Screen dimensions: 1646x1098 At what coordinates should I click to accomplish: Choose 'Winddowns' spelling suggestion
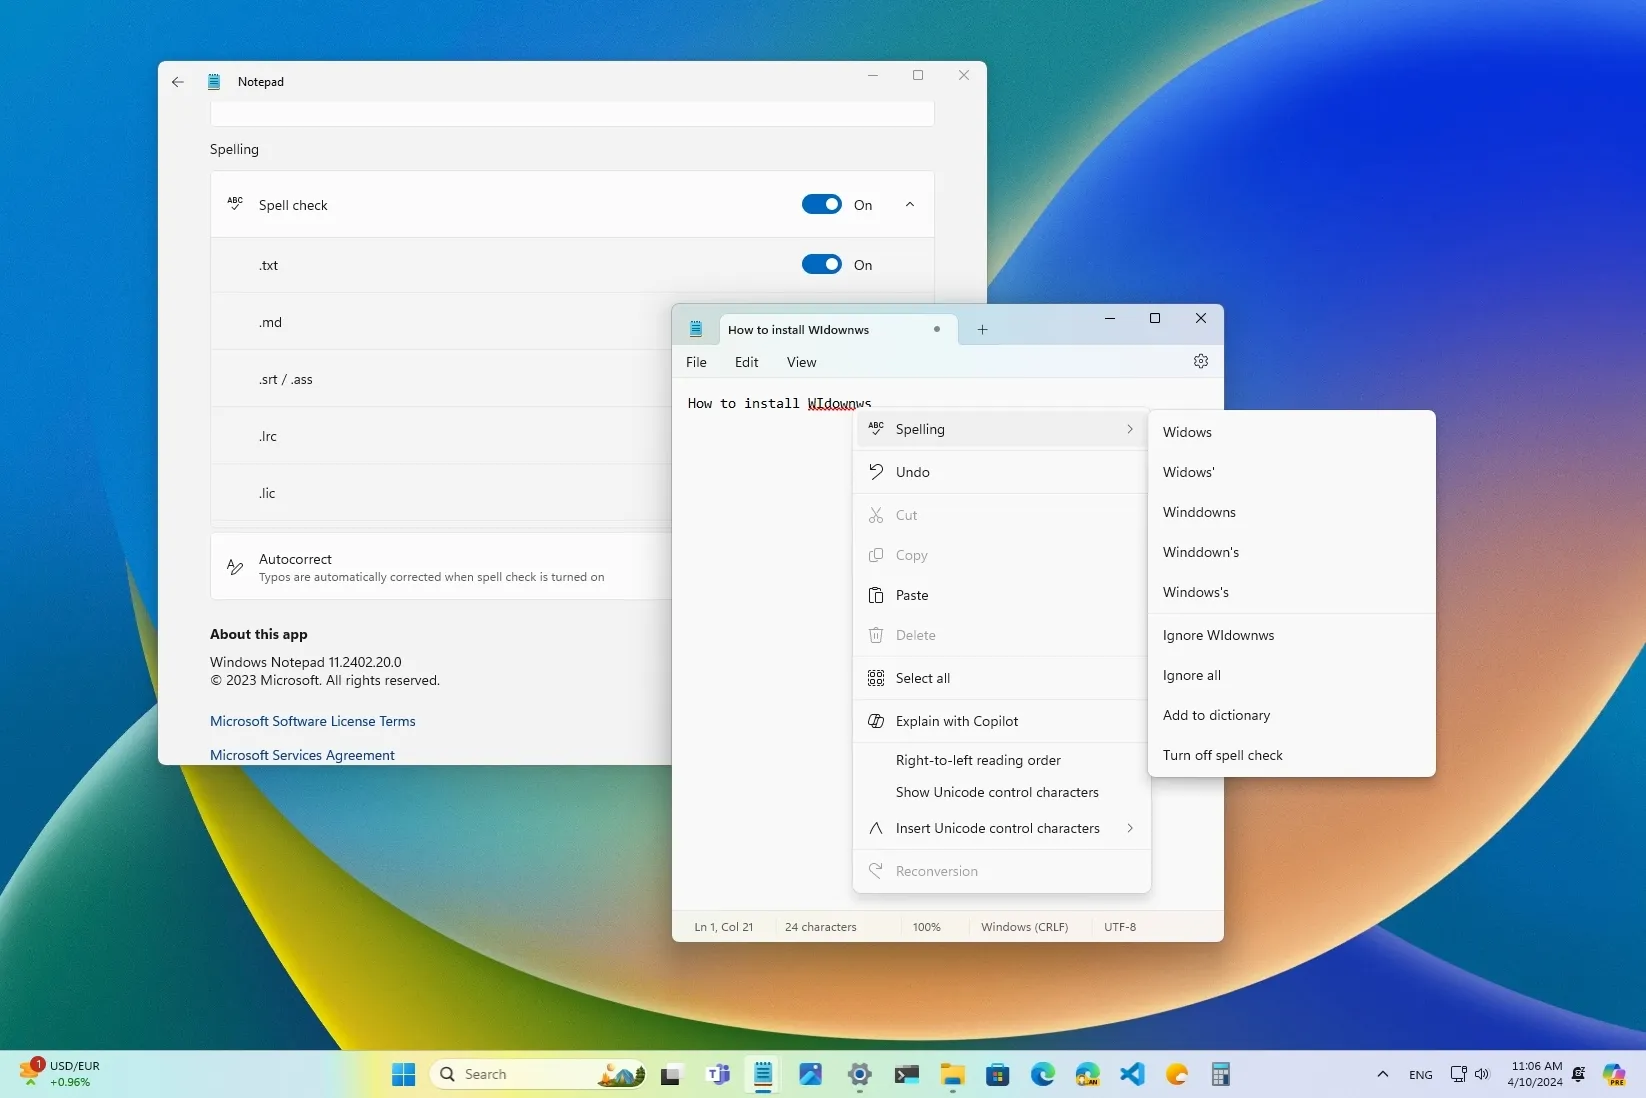(x=1291, y=512)
